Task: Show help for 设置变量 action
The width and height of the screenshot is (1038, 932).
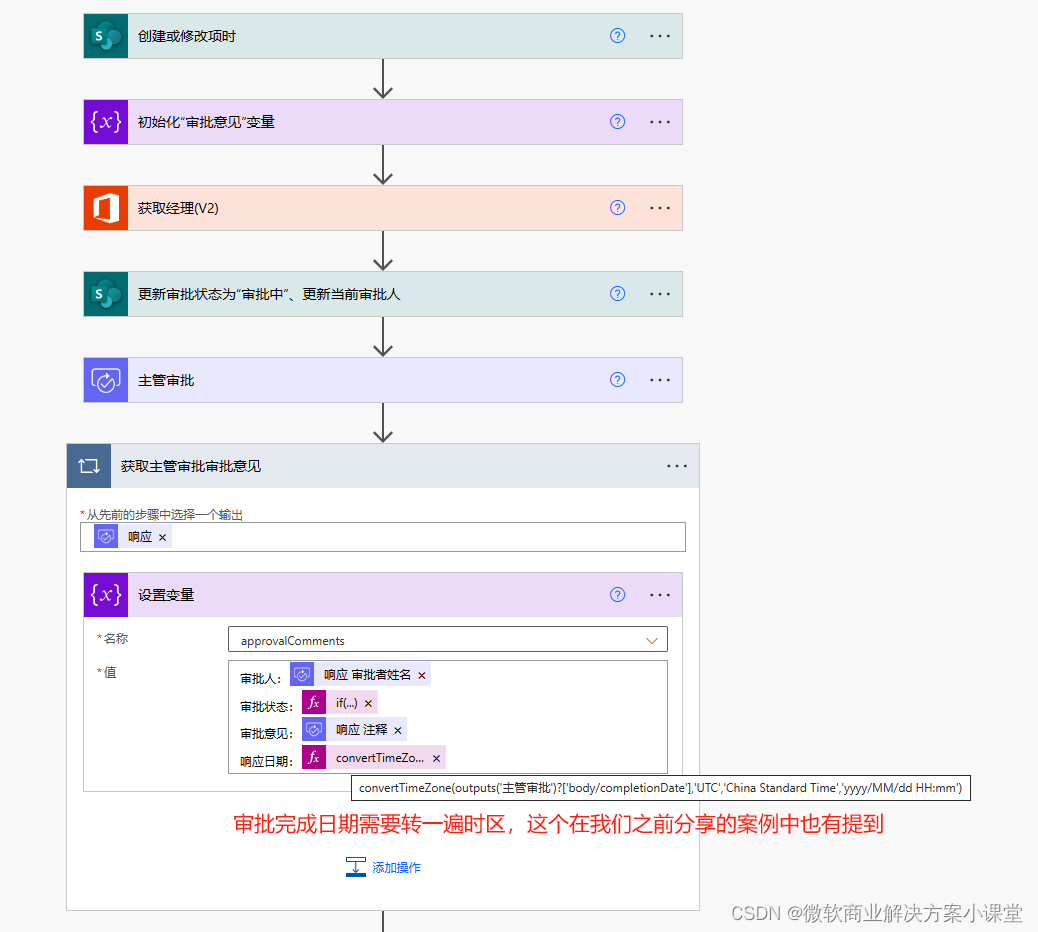Action: coord(617,594)
